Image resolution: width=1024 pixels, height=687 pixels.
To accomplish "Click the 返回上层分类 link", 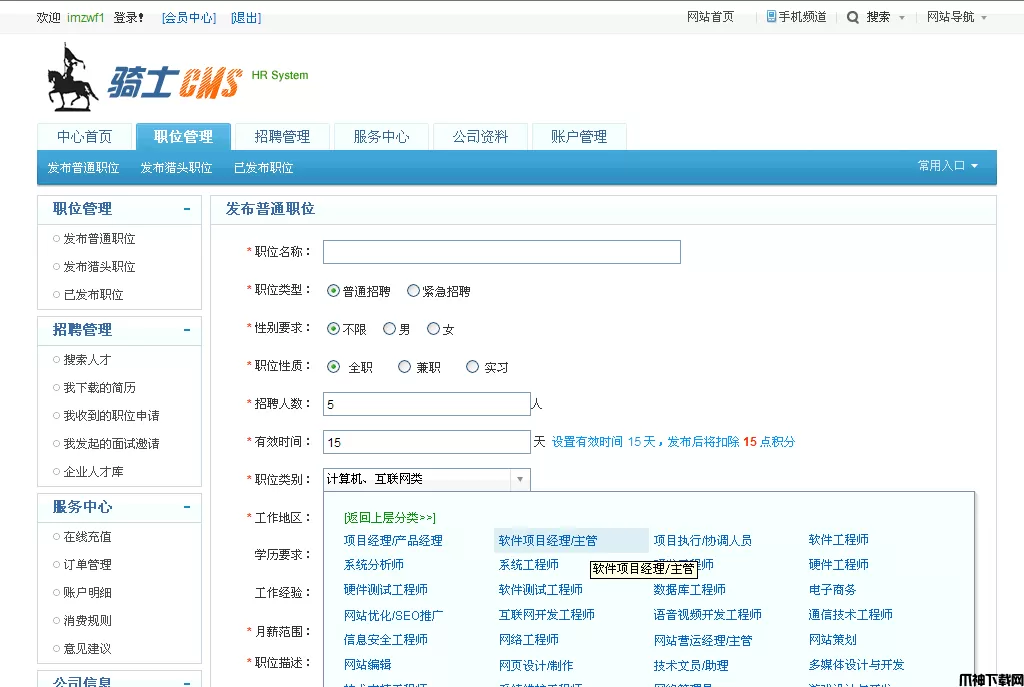I will [389, 517].
